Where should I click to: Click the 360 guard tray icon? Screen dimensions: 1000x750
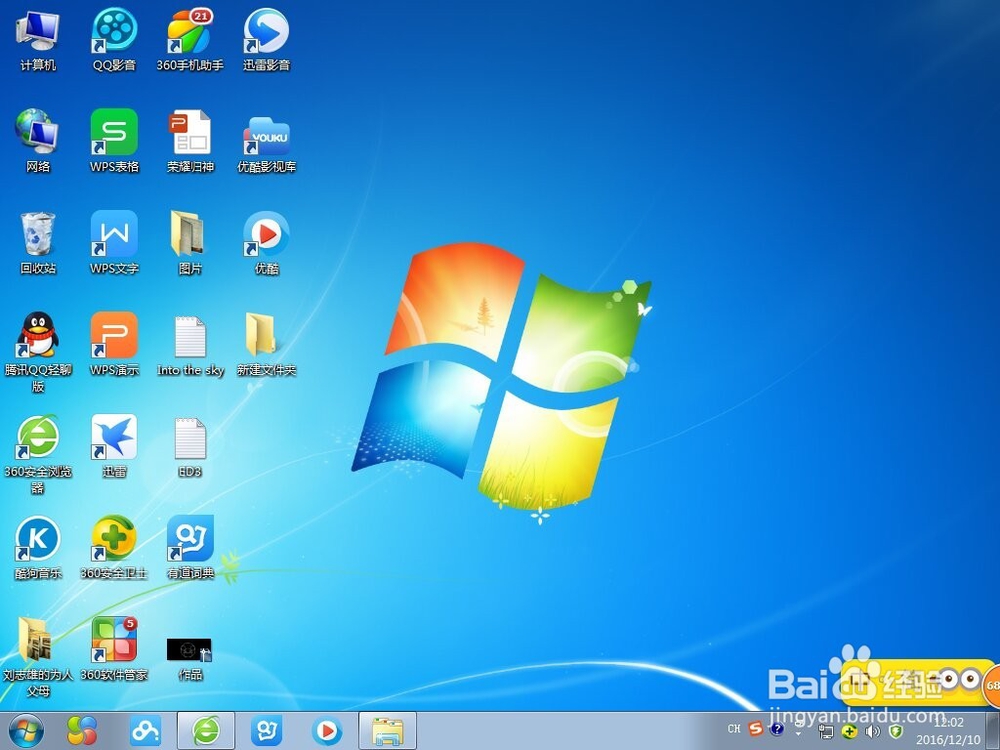[849, 732]
